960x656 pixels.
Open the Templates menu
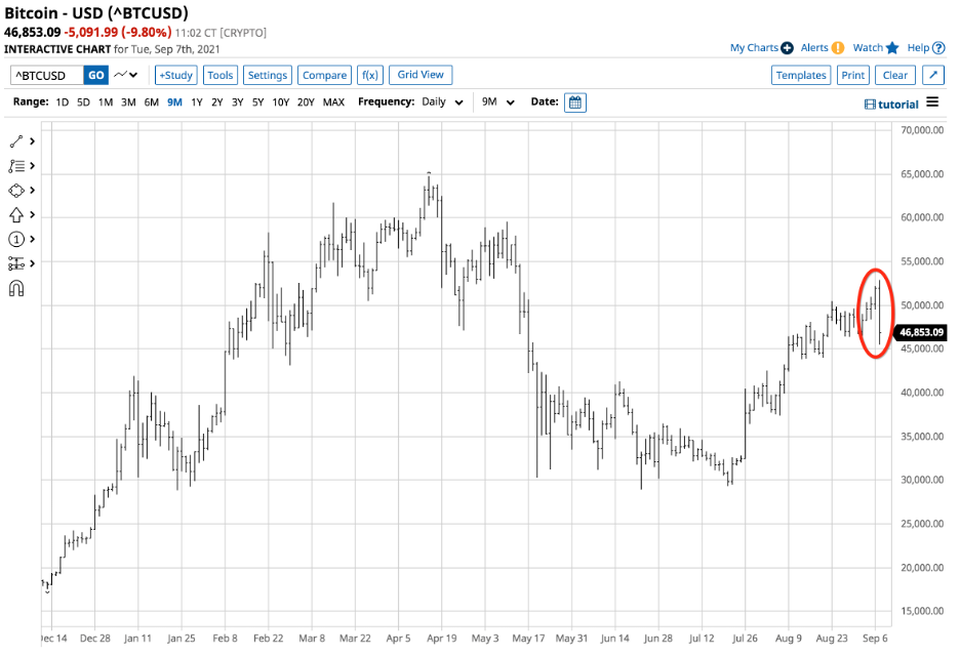click(x=801, y=75)
